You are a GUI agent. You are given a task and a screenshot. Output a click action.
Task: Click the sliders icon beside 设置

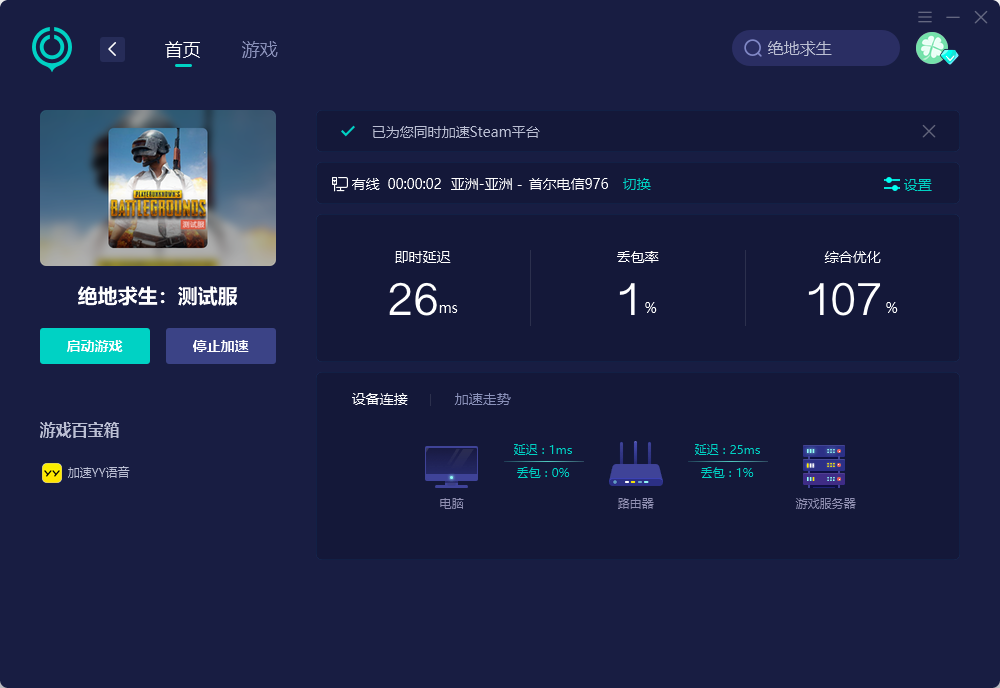pyautogui.click(x=892, y=184)
